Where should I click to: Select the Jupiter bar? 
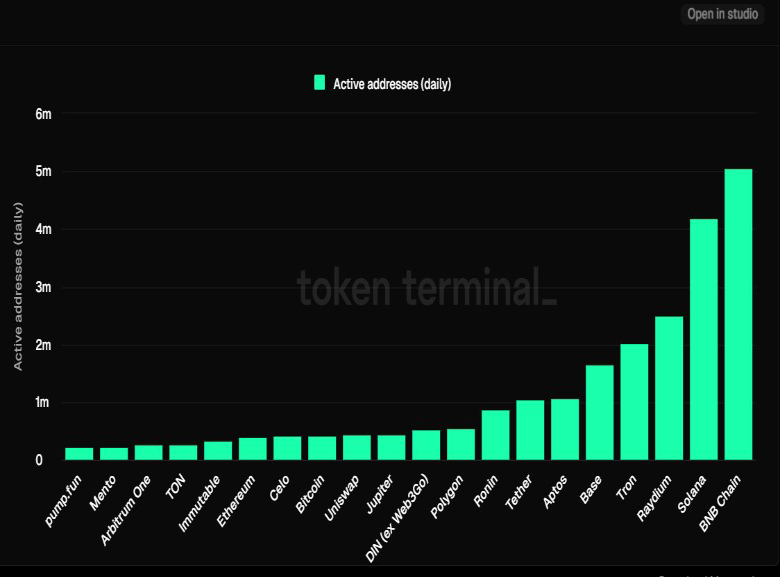(x=392, y=447)
